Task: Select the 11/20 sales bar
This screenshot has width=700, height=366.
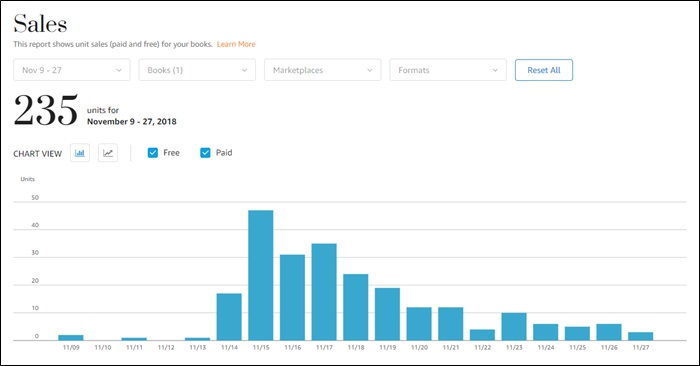Action: [x=419, y=324]
